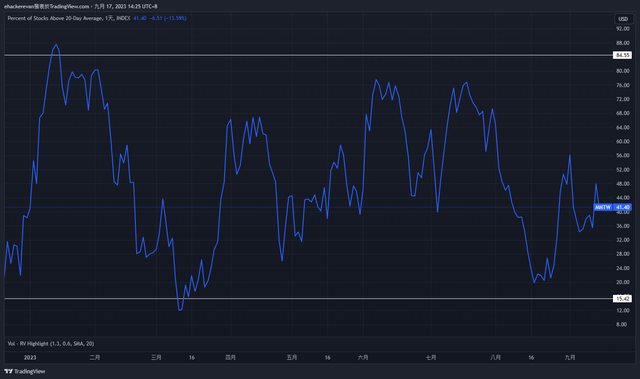The width and height of the screenshot is (640, 379).
Task: Click the 八月 label on time axis
Action: 495,357
